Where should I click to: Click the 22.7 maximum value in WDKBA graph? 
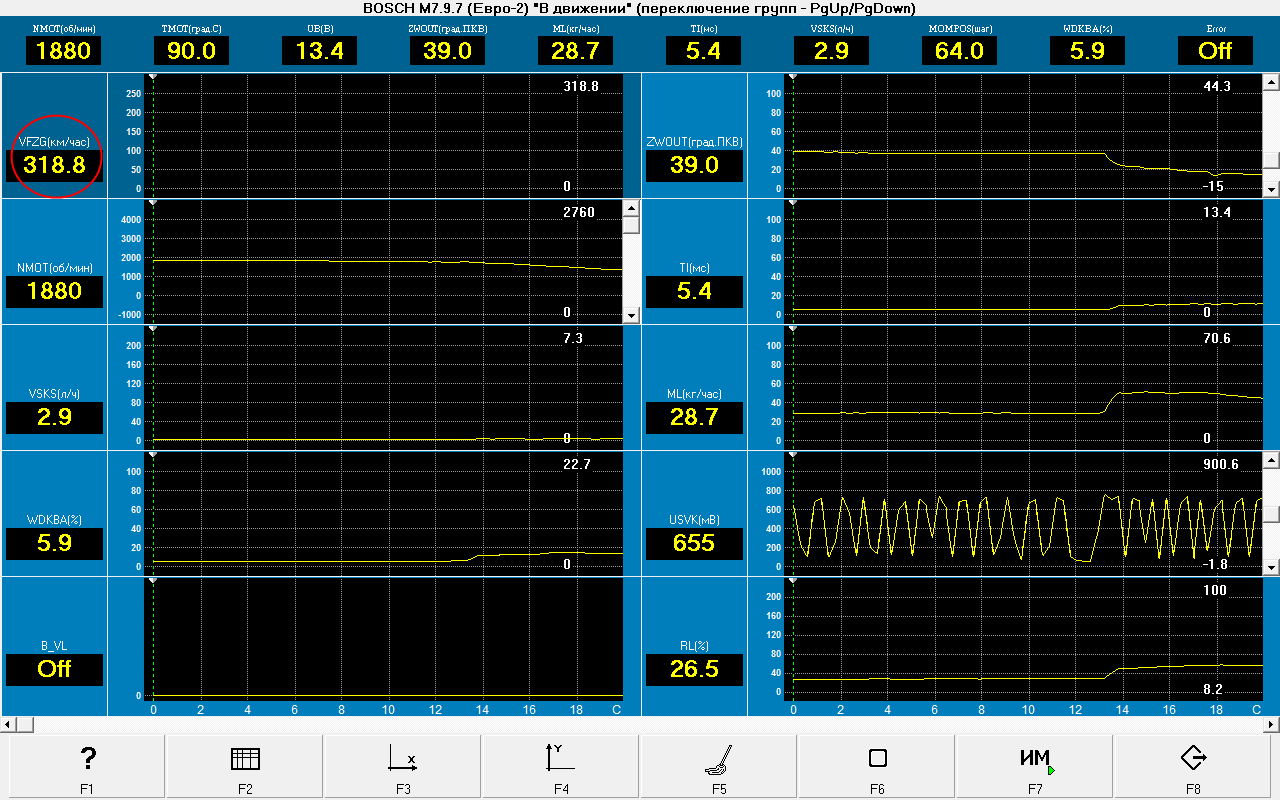(x=577, y=464)
